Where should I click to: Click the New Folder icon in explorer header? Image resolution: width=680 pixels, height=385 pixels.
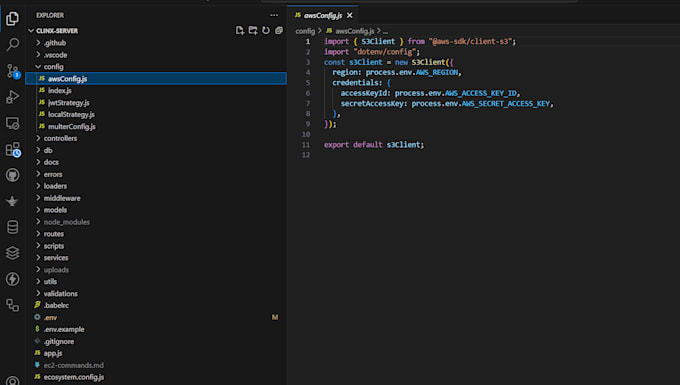click(x=253, y=30)
